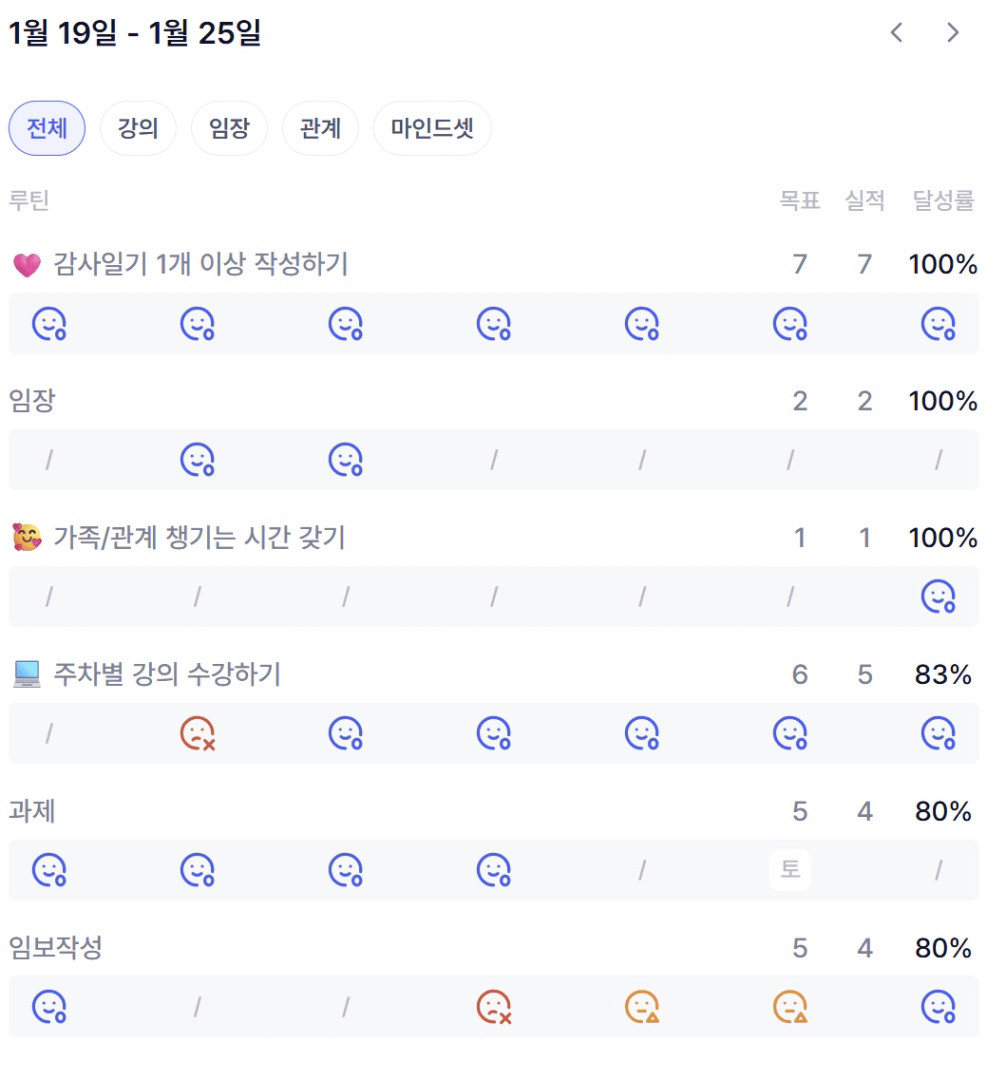Image resolution: width=1006 pixels, height=1080 pixels.
Task: Show the 마인드셋 filter tab
Action: point(432,129)
